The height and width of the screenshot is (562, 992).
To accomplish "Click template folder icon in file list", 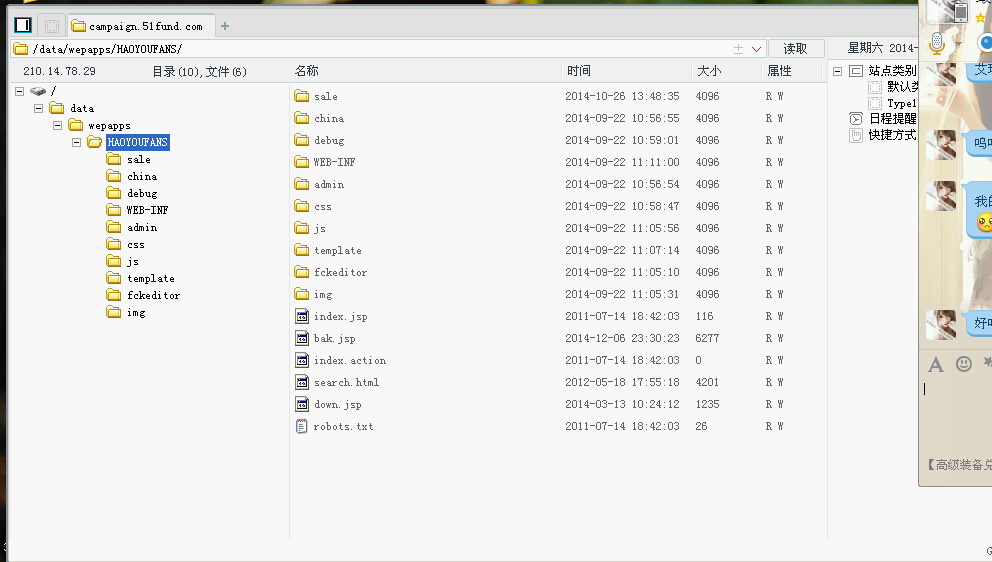I will pyautogui.click(x=302, y=250).
